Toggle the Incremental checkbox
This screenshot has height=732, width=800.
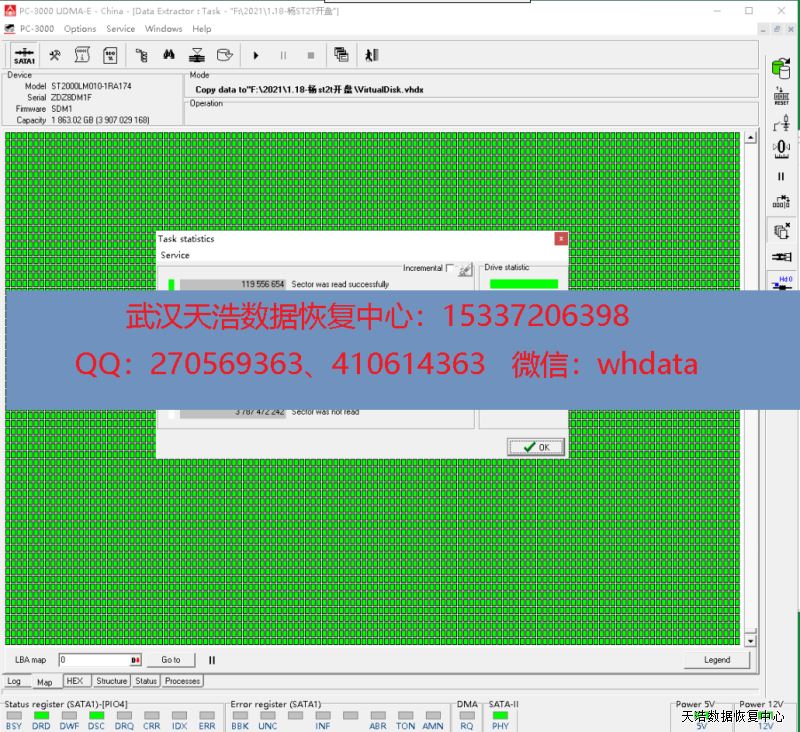(450, 268)
